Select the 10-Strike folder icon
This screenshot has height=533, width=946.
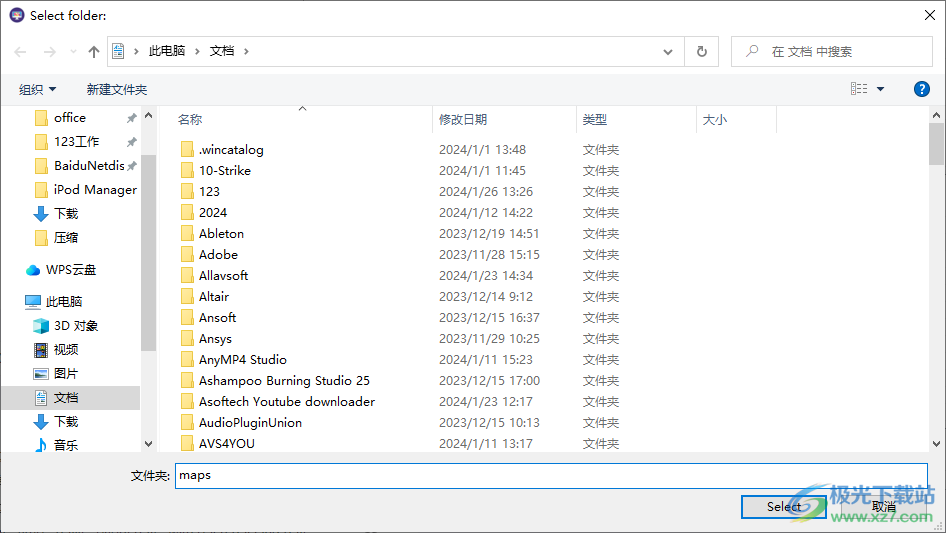[188, 171]
